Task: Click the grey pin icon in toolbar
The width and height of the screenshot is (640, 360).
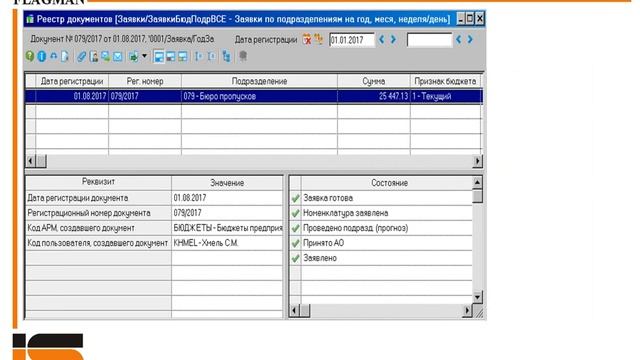Action: 243,56
